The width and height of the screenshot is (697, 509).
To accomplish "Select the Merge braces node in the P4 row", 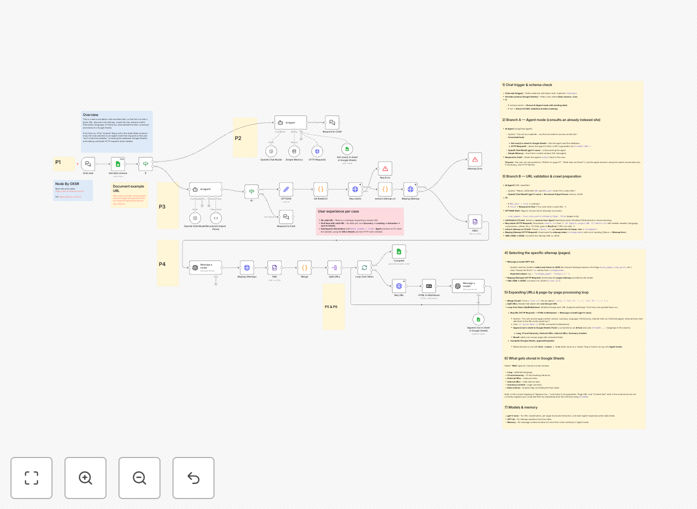I will pyautogui.click(x=304, y=267).
